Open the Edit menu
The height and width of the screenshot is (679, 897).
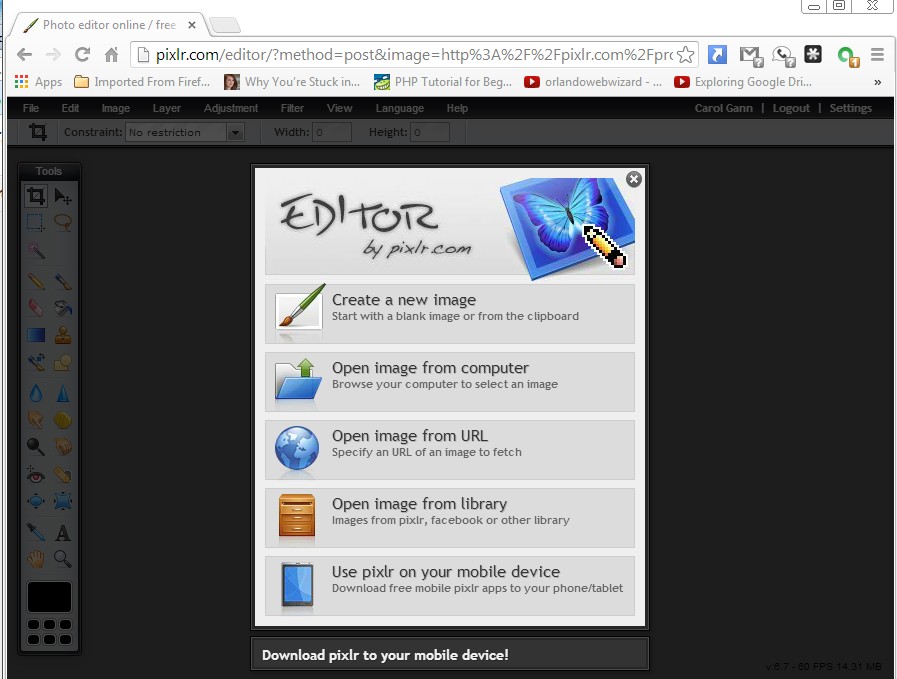[70, 108]
